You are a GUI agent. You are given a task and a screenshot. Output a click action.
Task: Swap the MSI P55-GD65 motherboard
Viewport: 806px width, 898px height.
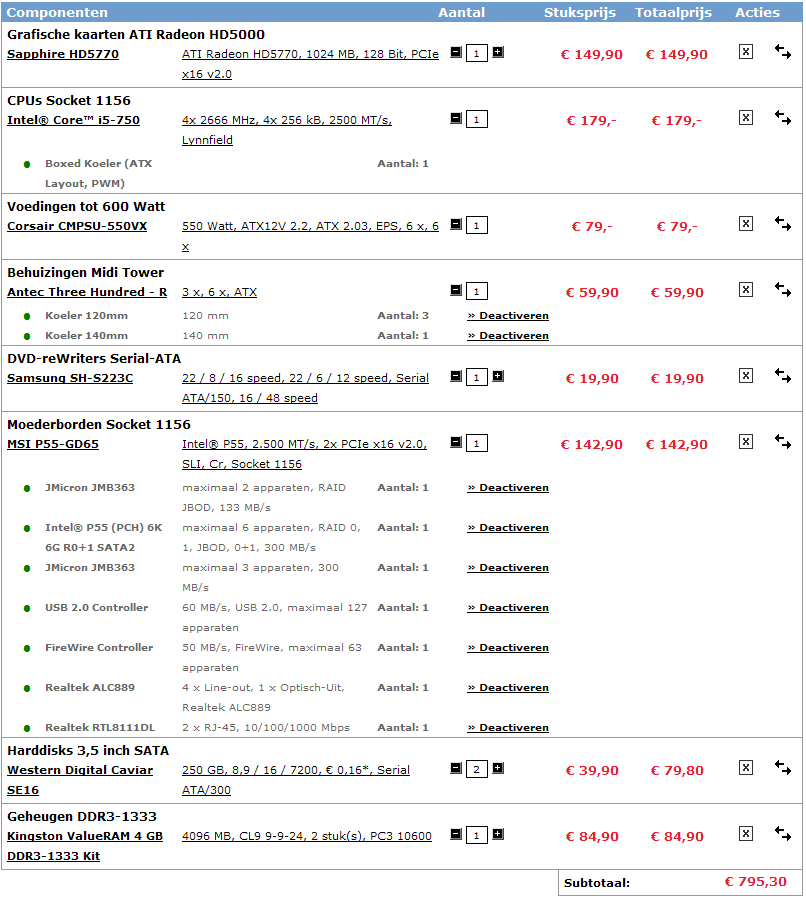pyautogui.click(x=783, y=442)
